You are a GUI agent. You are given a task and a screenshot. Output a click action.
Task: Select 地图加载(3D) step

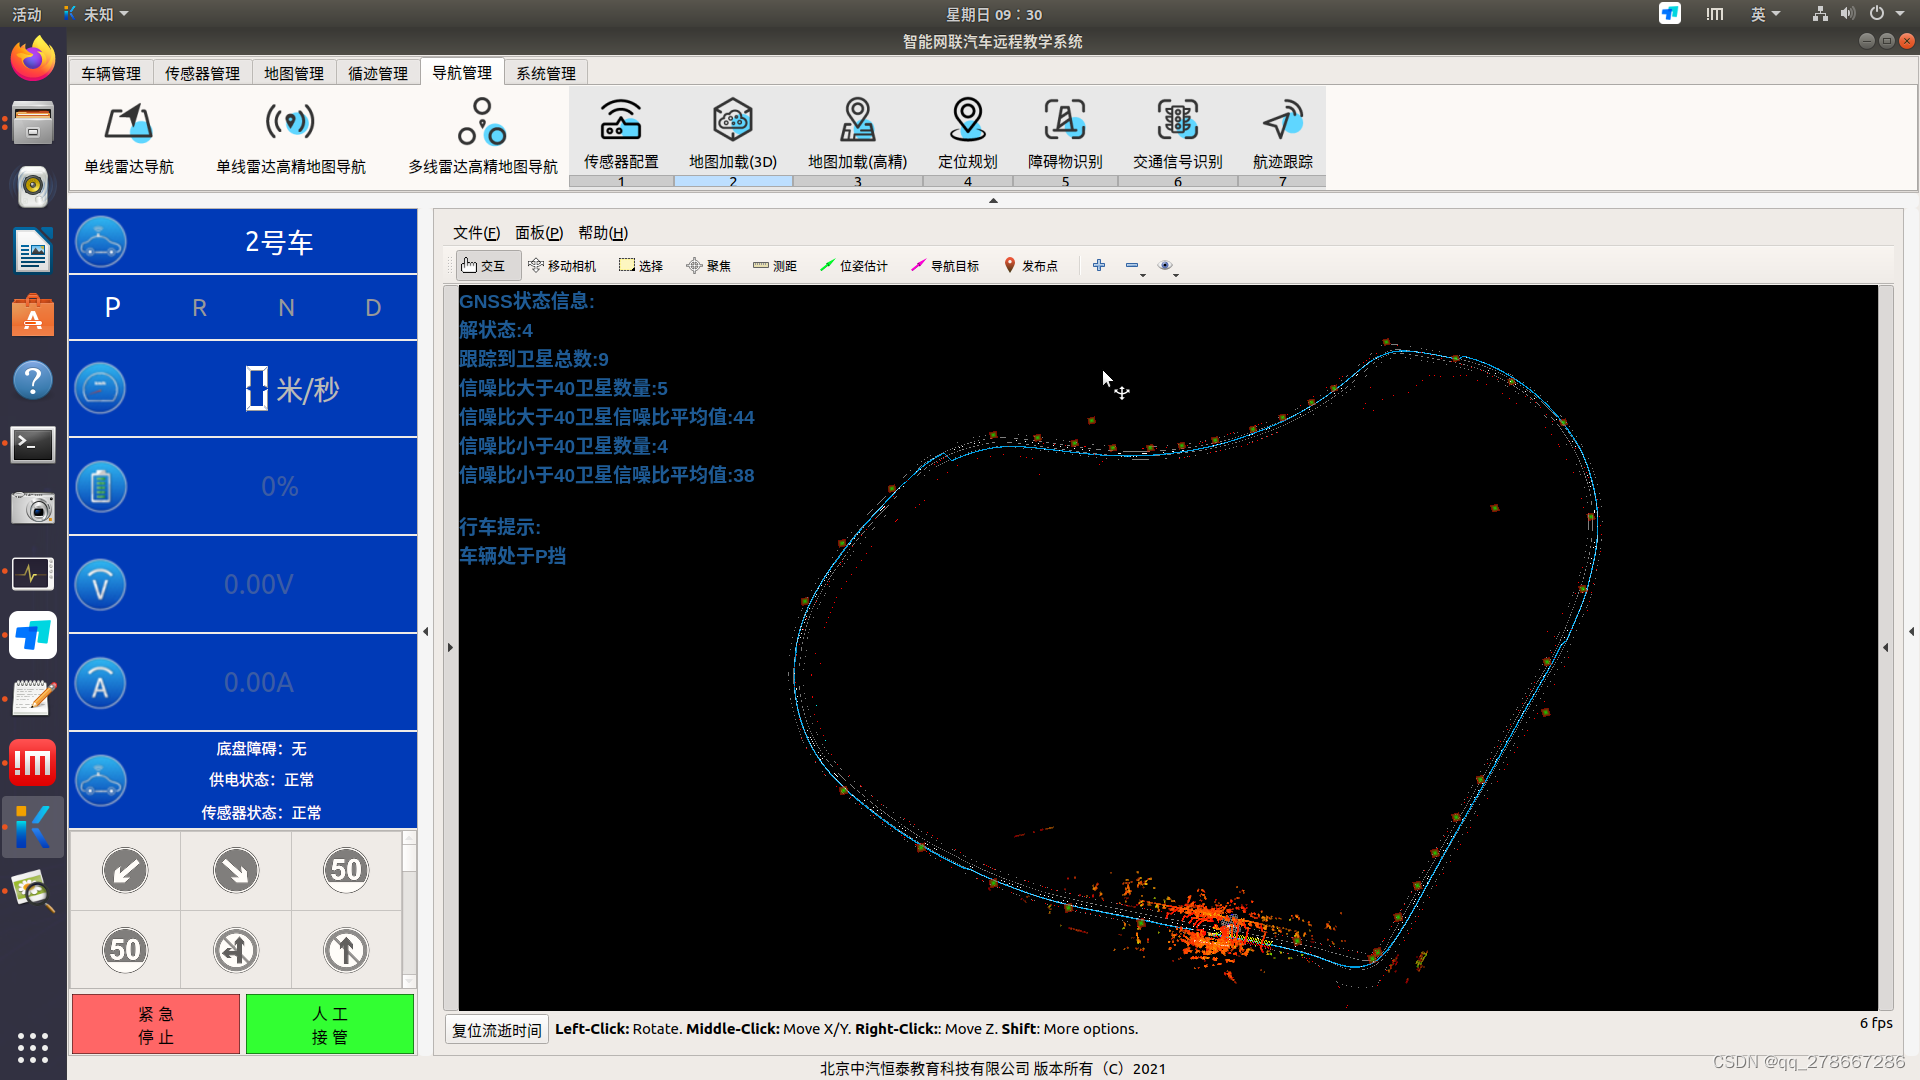point(733,135)
